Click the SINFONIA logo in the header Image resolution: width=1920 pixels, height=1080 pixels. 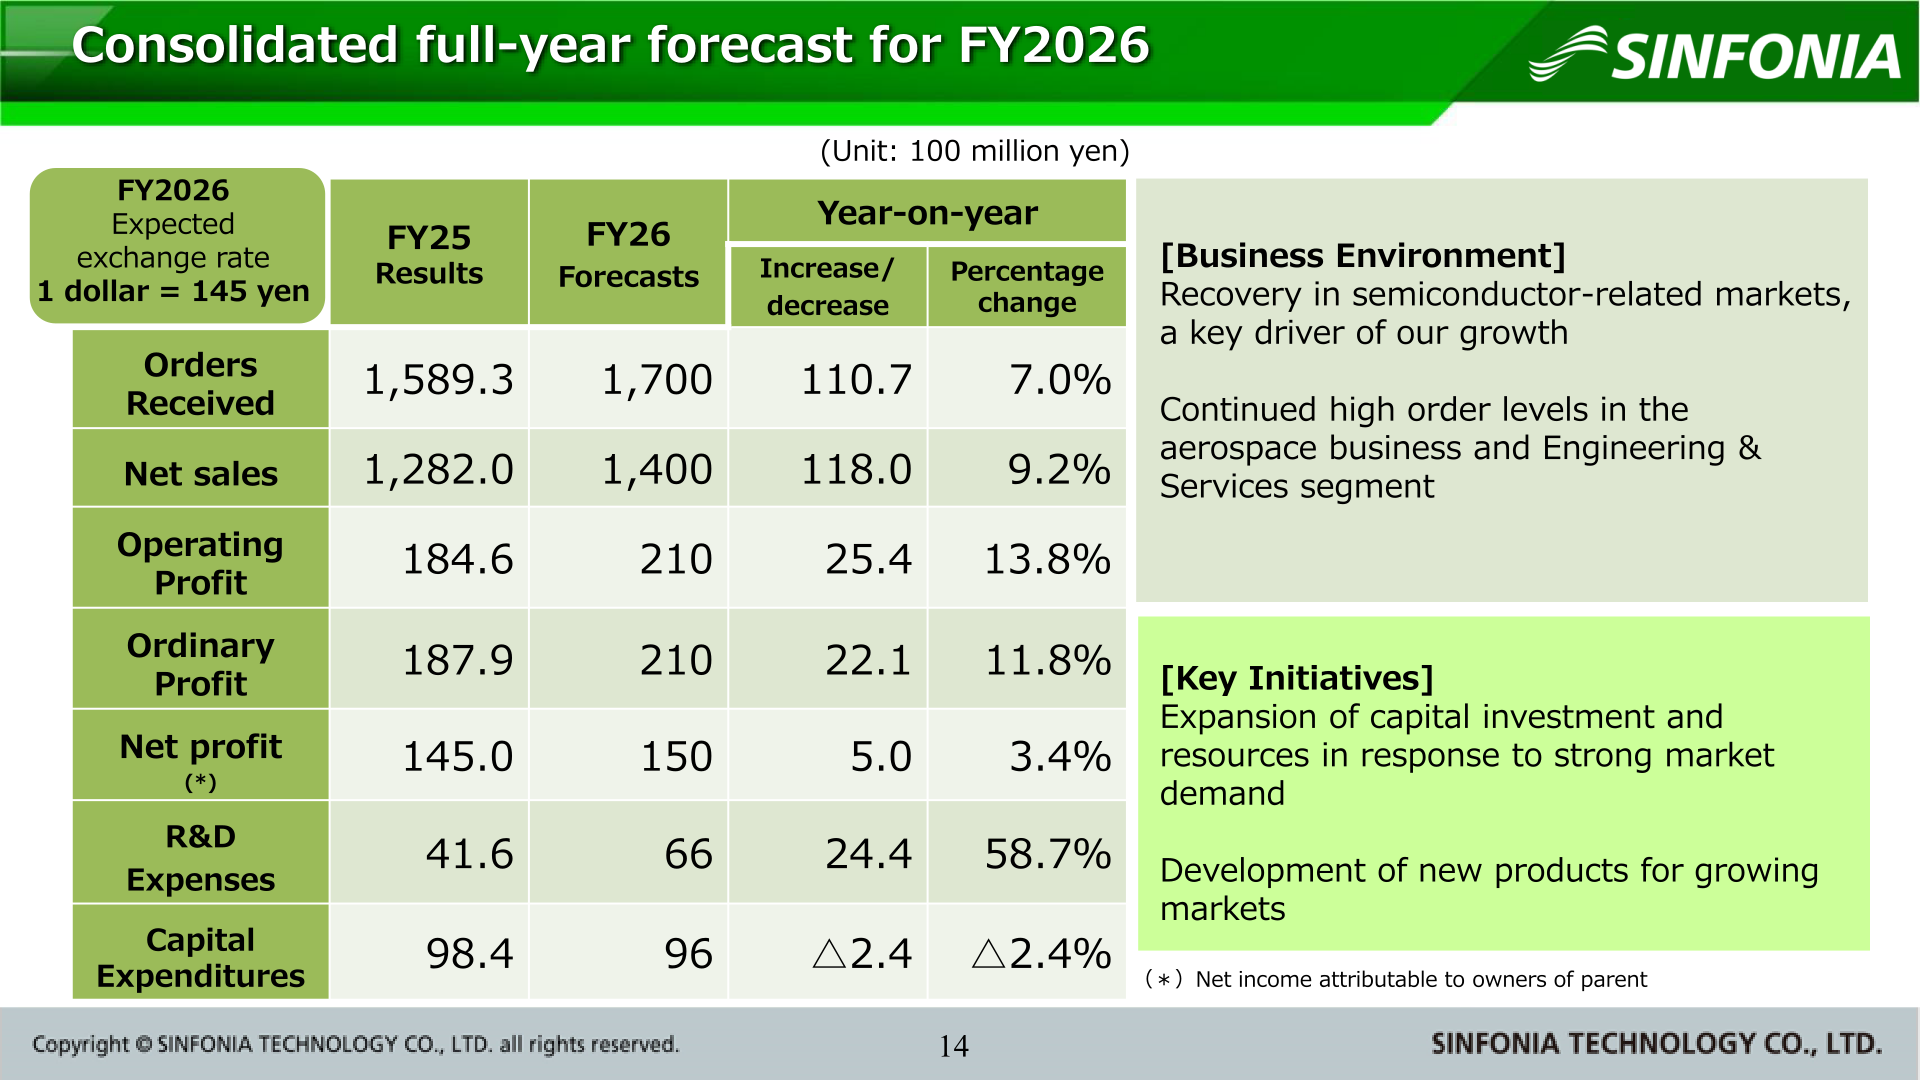1714,54
